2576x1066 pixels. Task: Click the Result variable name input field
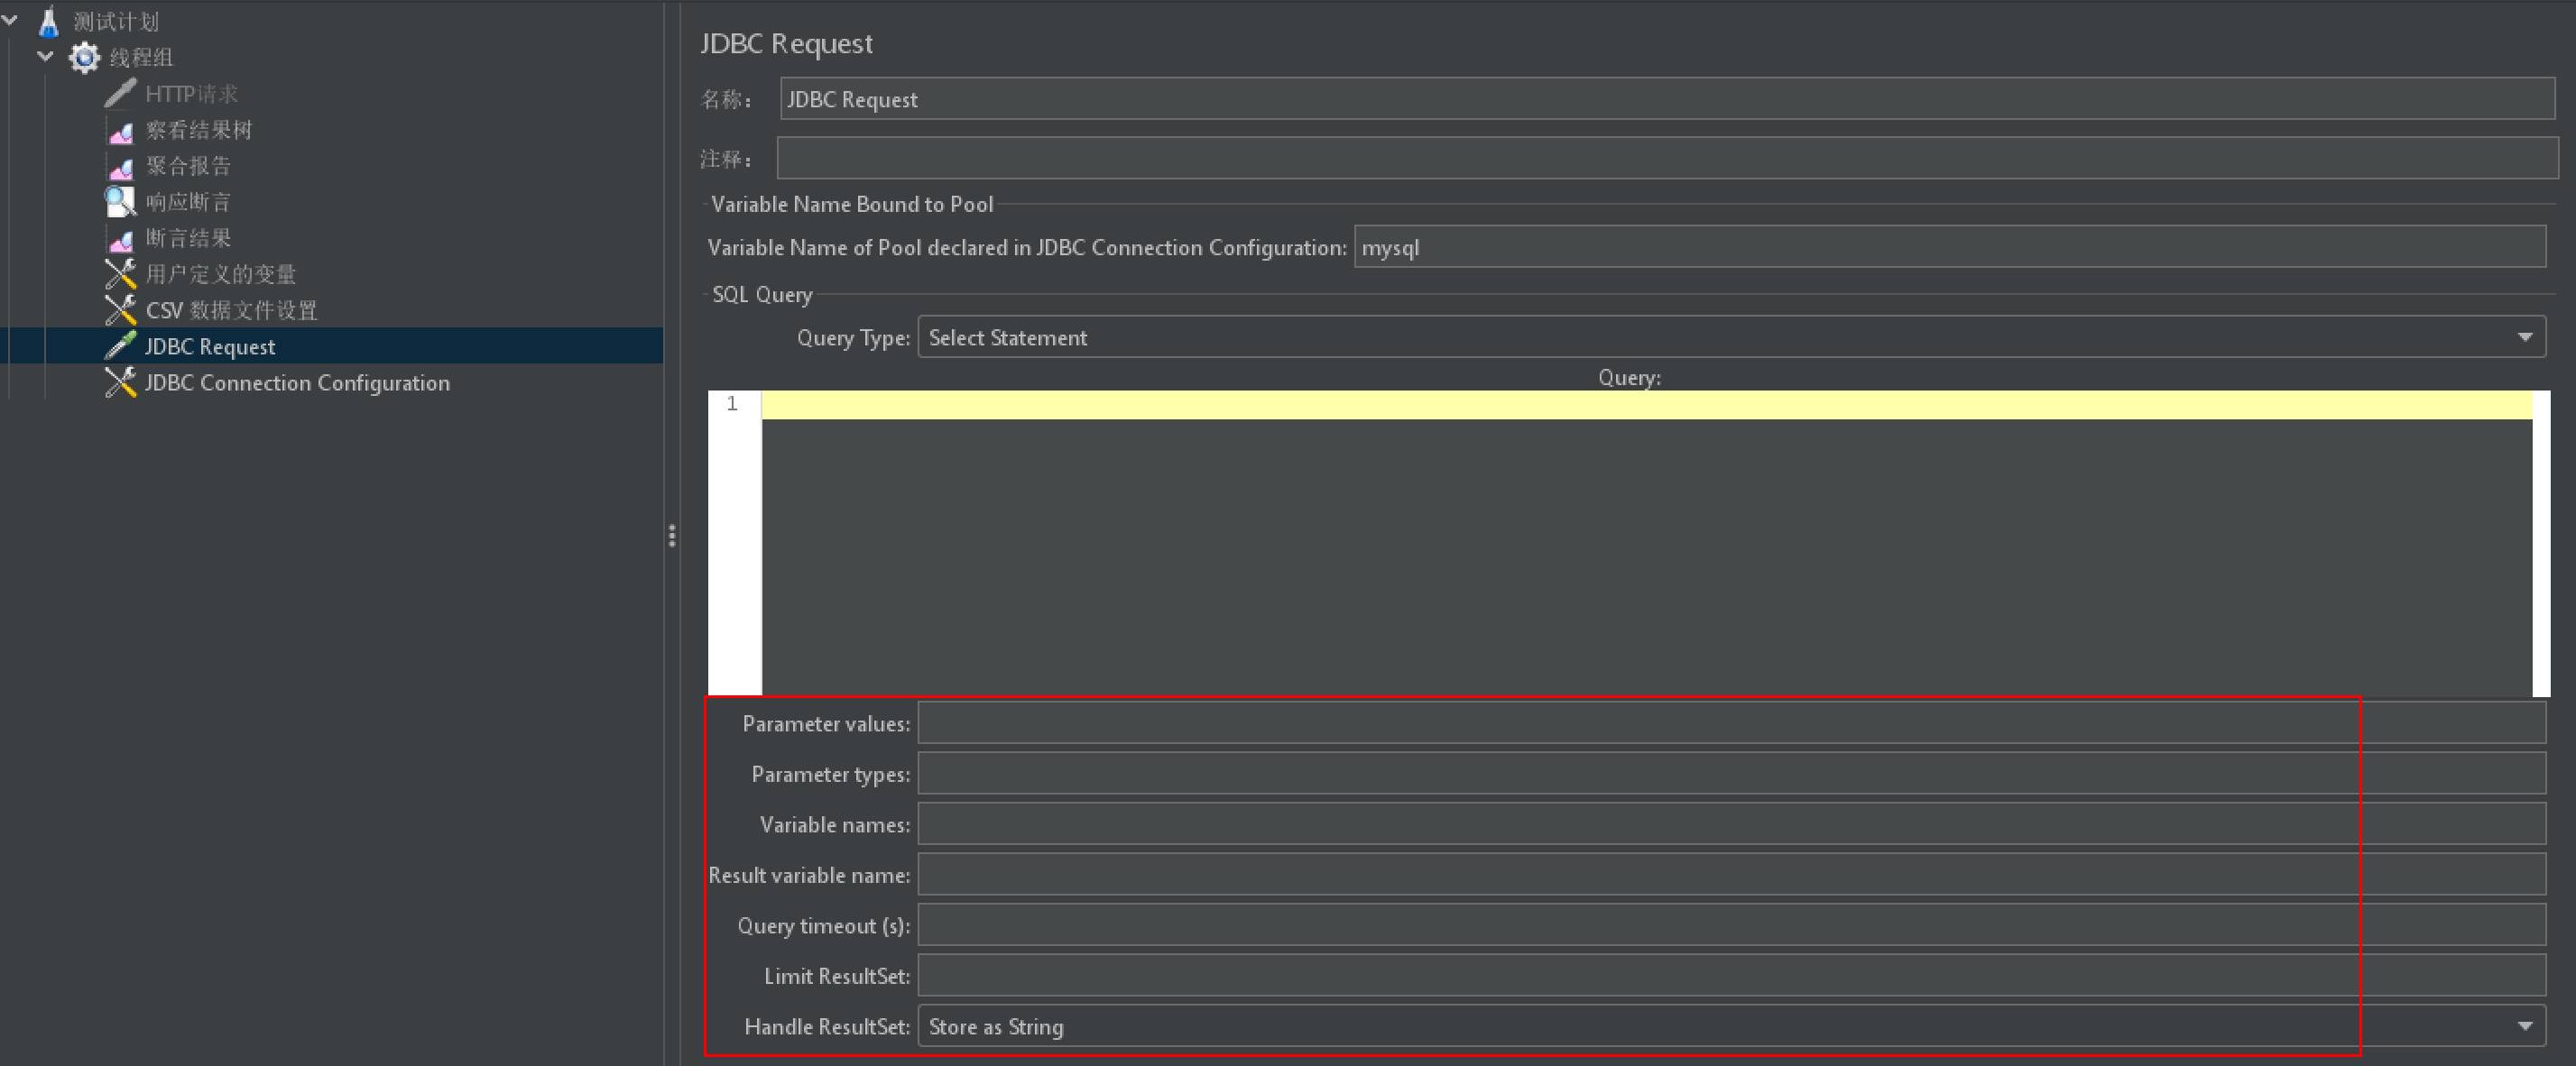1732,874
